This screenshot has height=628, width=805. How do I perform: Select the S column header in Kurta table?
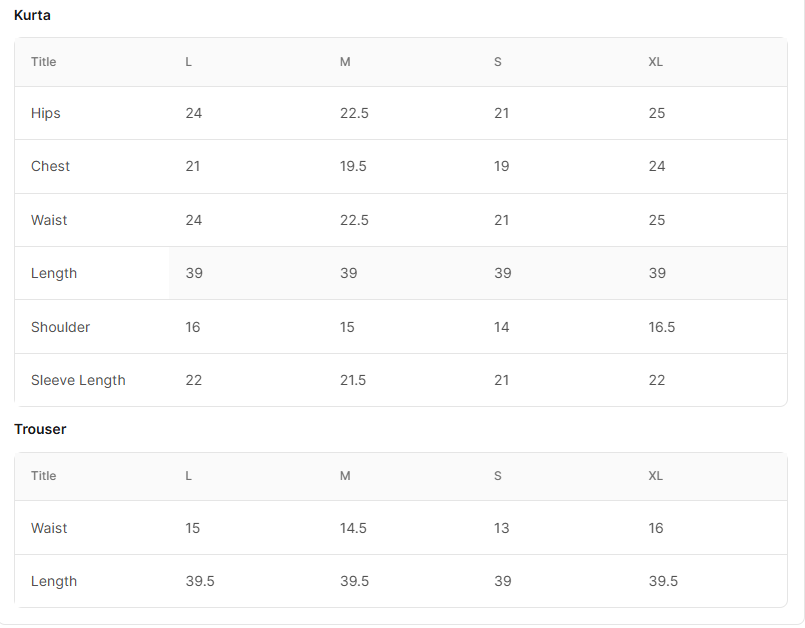pos(497,62)
